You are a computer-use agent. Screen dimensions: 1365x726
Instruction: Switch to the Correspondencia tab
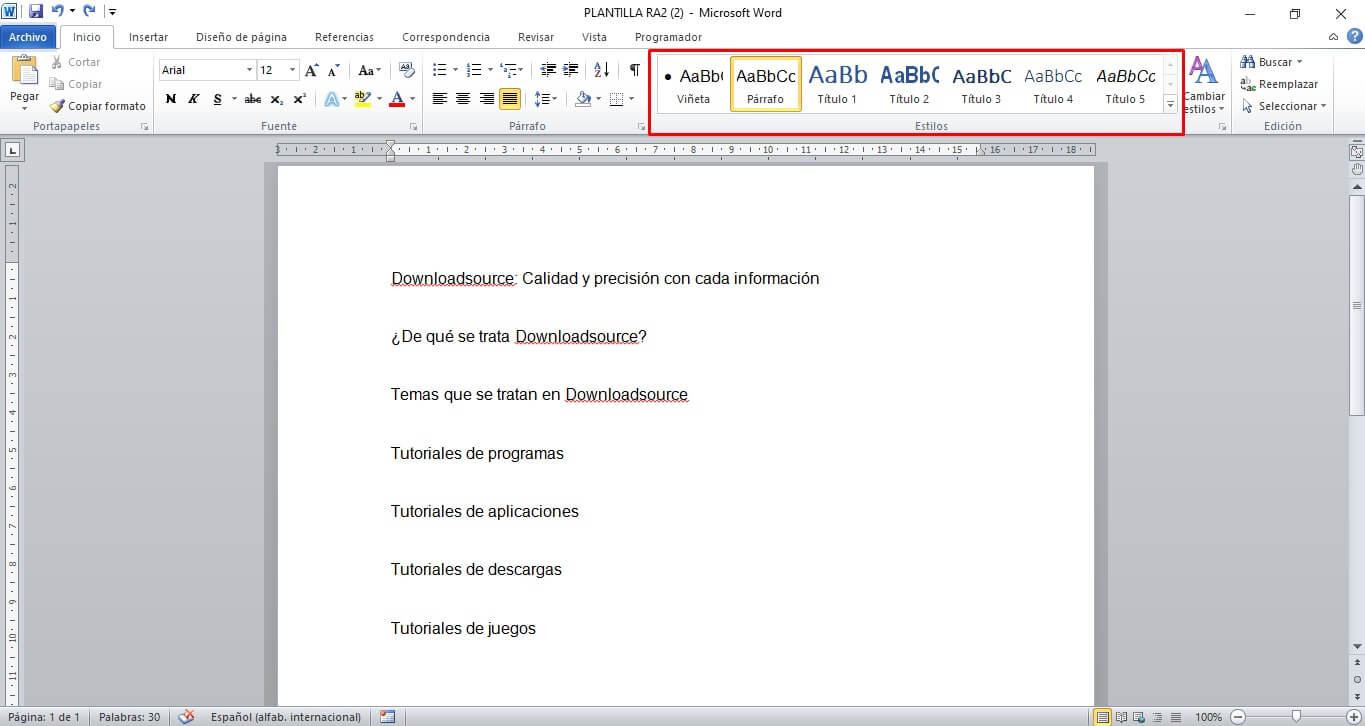tap(446, 37)
